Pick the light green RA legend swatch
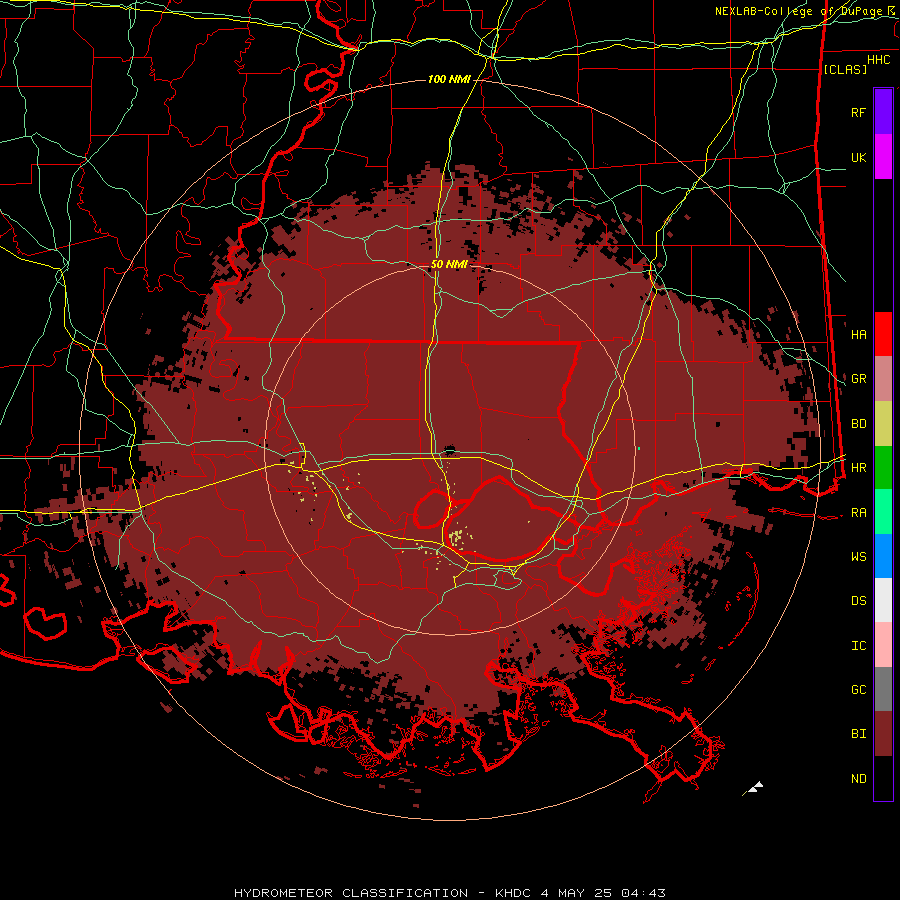The image size is (900, 900). (x=883, y=512)
